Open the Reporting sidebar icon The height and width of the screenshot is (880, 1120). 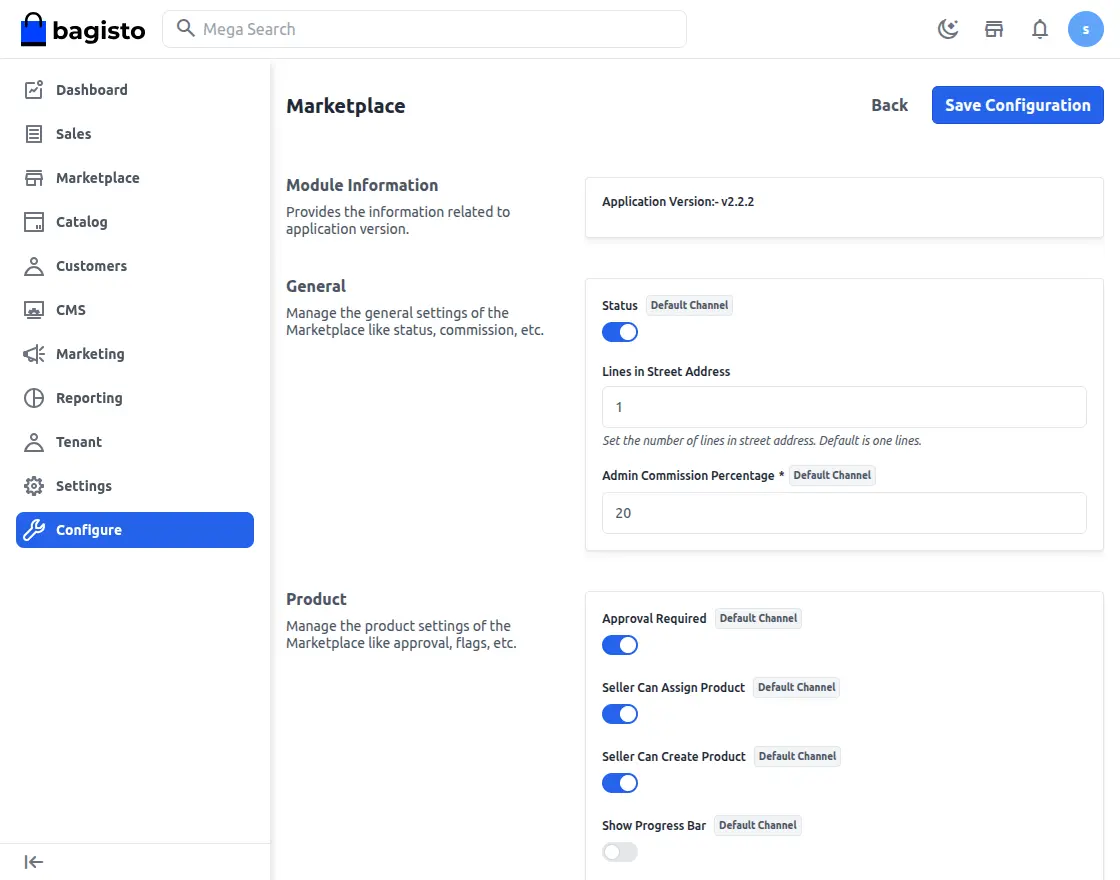[33, 397]
